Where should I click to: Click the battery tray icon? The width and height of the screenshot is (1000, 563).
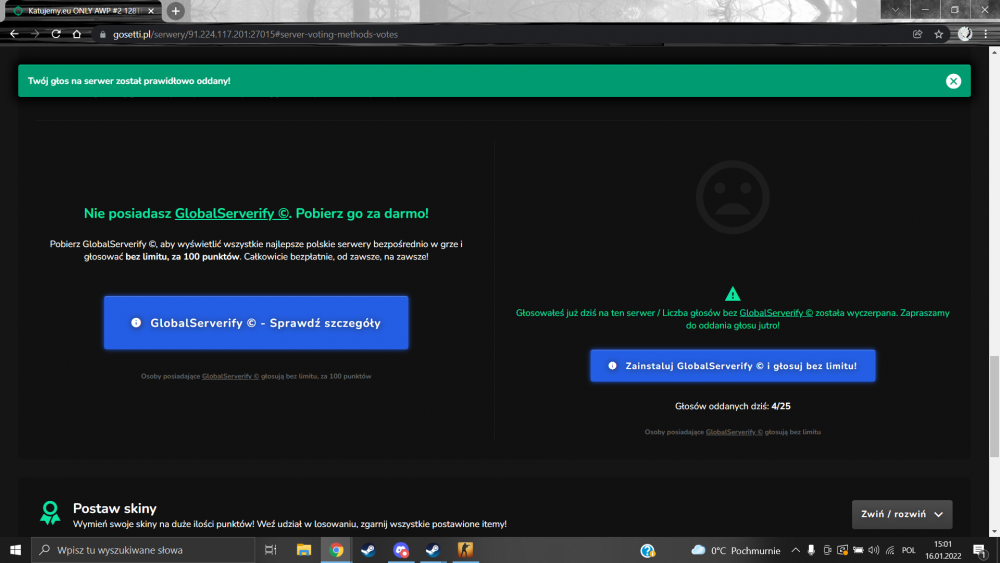(858, 550)
